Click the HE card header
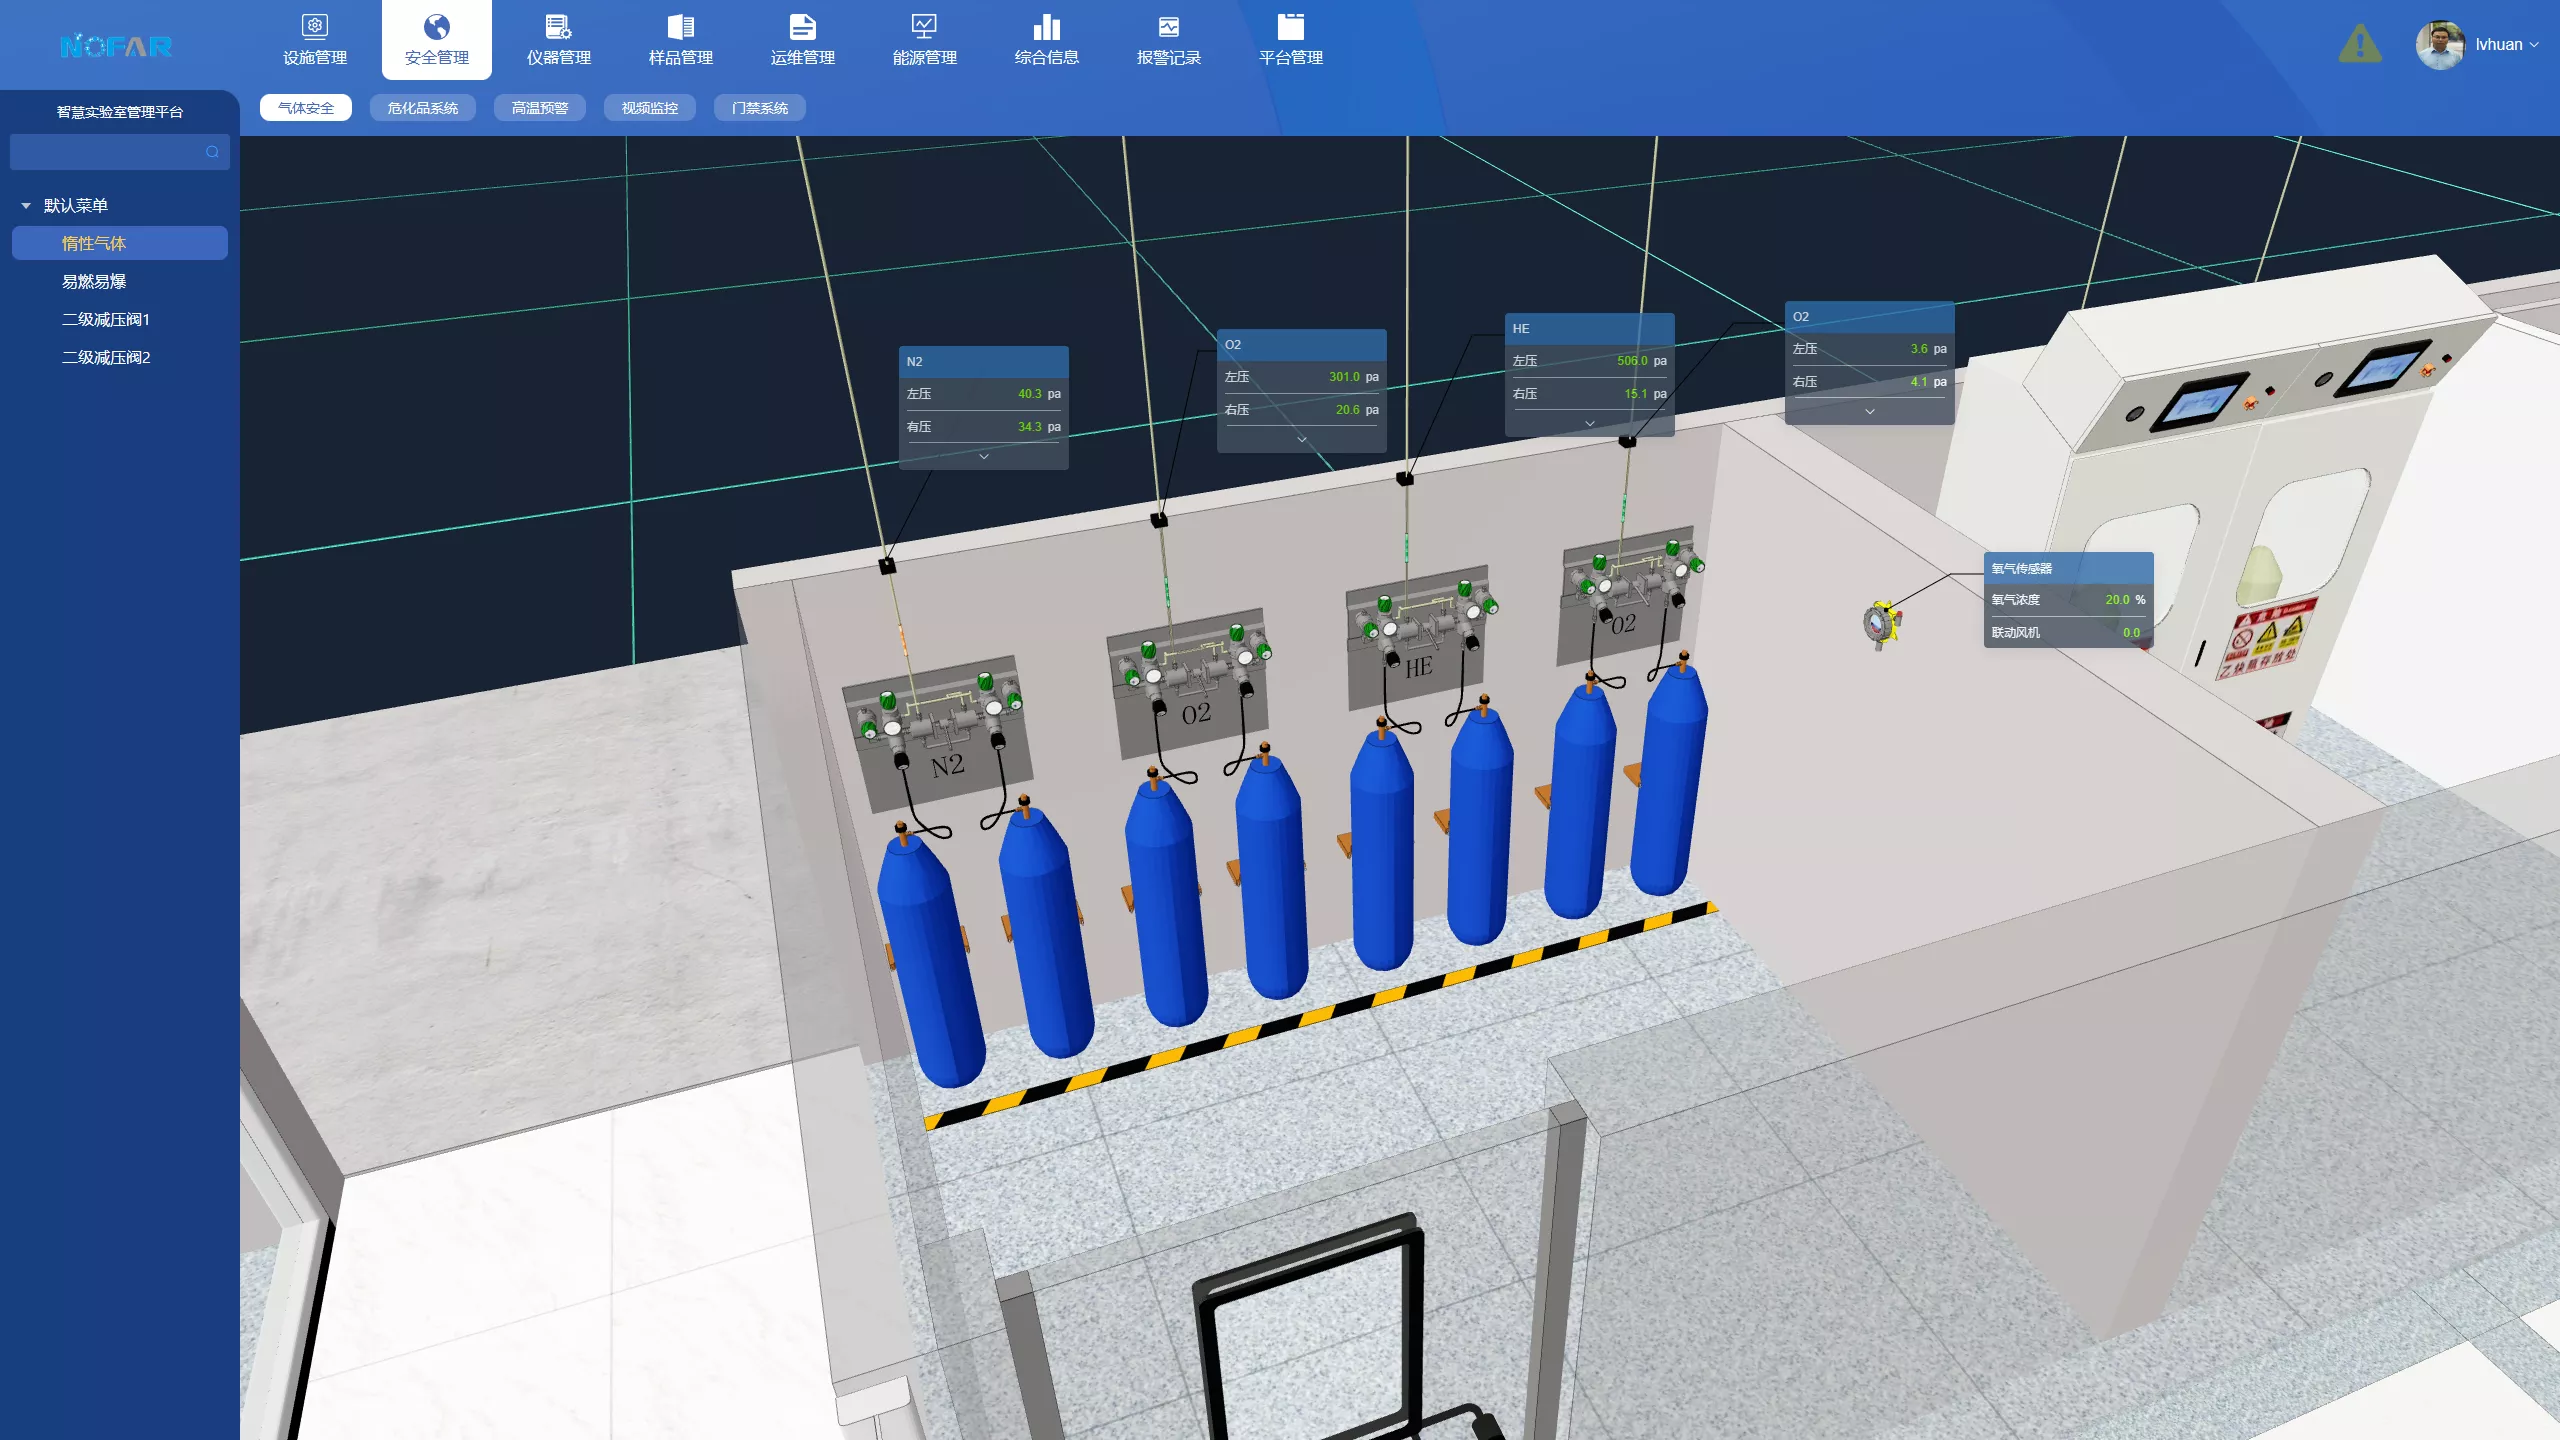The width and height of the screenshot is (2560, 1440). pos(1590,329)
